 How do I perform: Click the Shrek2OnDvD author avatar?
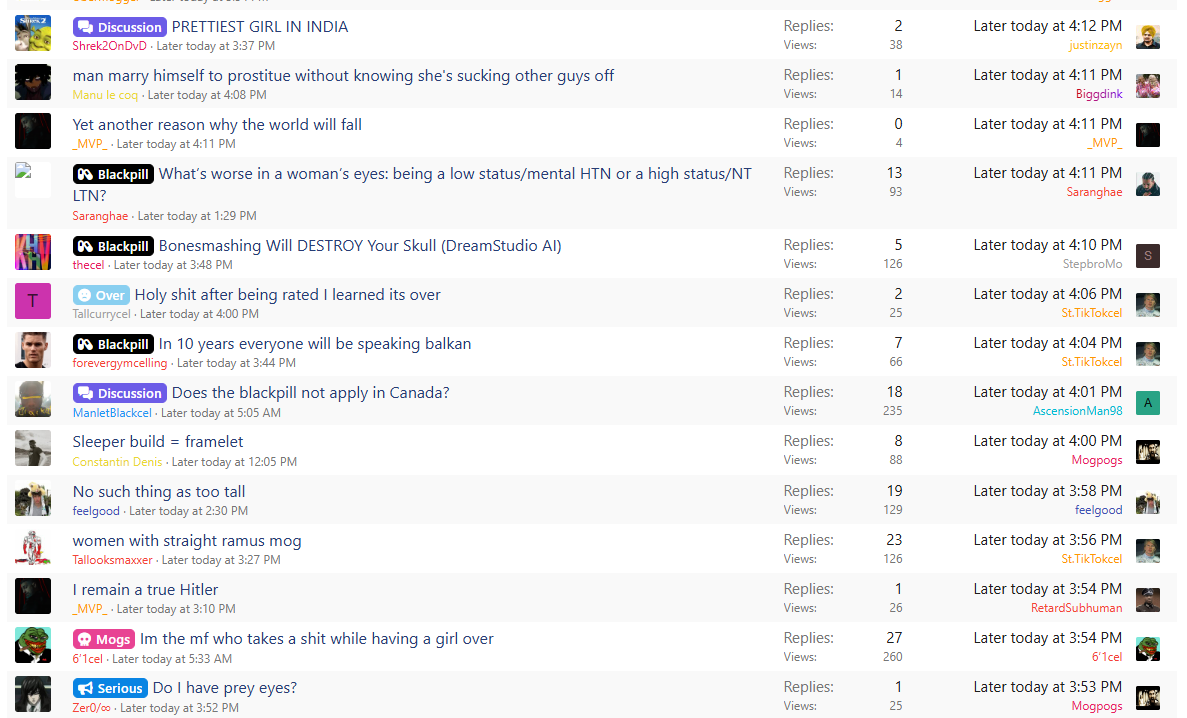click(33, 33)
